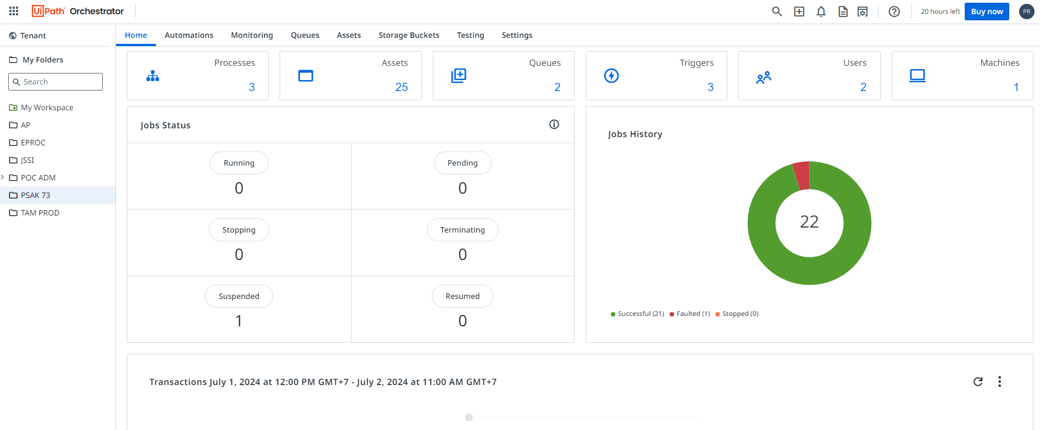The width and height of the screenshot is (1040, 430).
Task: Open the Automations tab
Action: pos(189,35)
